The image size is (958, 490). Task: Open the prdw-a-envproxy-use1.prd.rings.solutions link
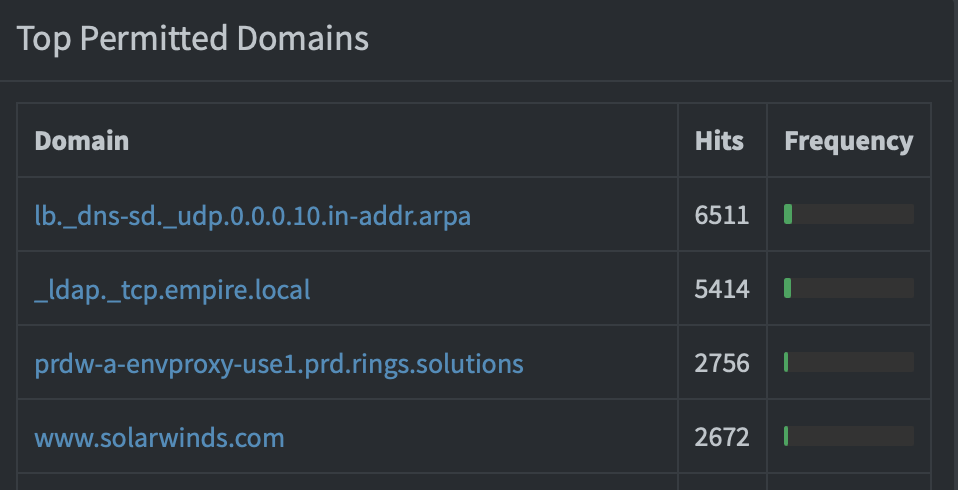[x=279, y=364]
